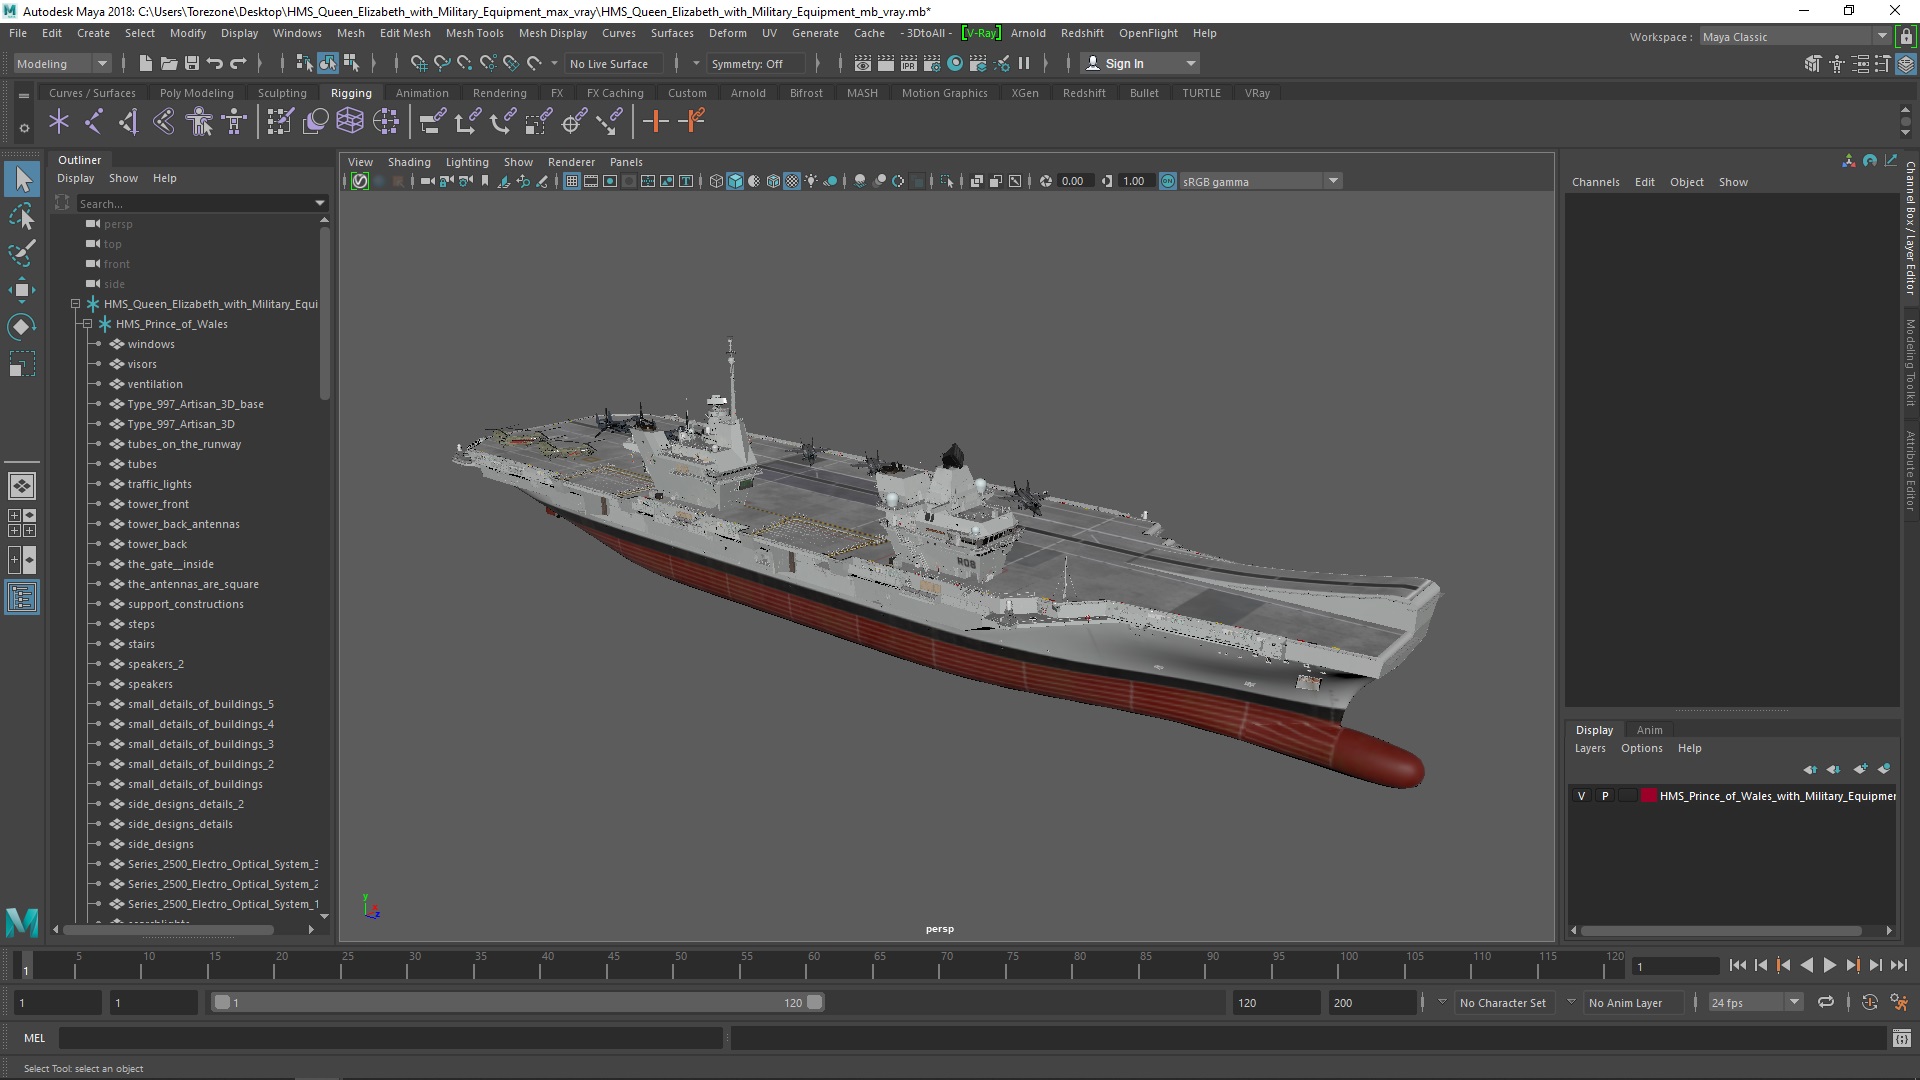Click the Redo arrow icon
This screenshot has width=1920, height=1080.
[238, 63]
